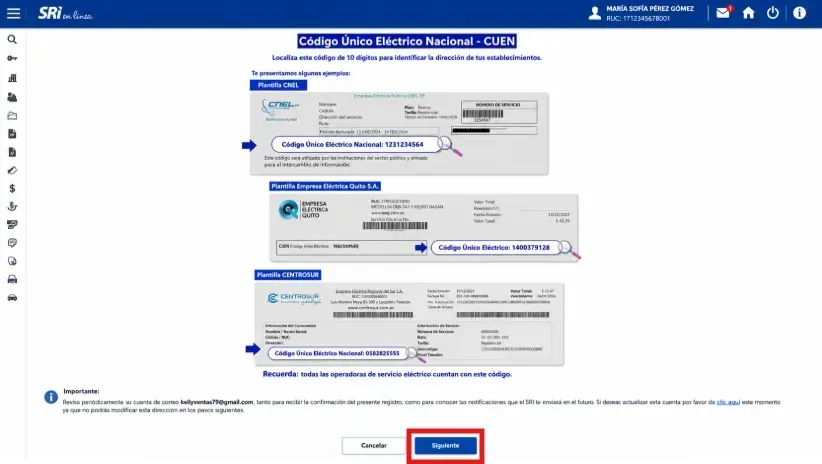This screenshot has height=464, width=822.
Task: Click the Empresa Eléctrica Quito bill example
Action: point(424,228)
